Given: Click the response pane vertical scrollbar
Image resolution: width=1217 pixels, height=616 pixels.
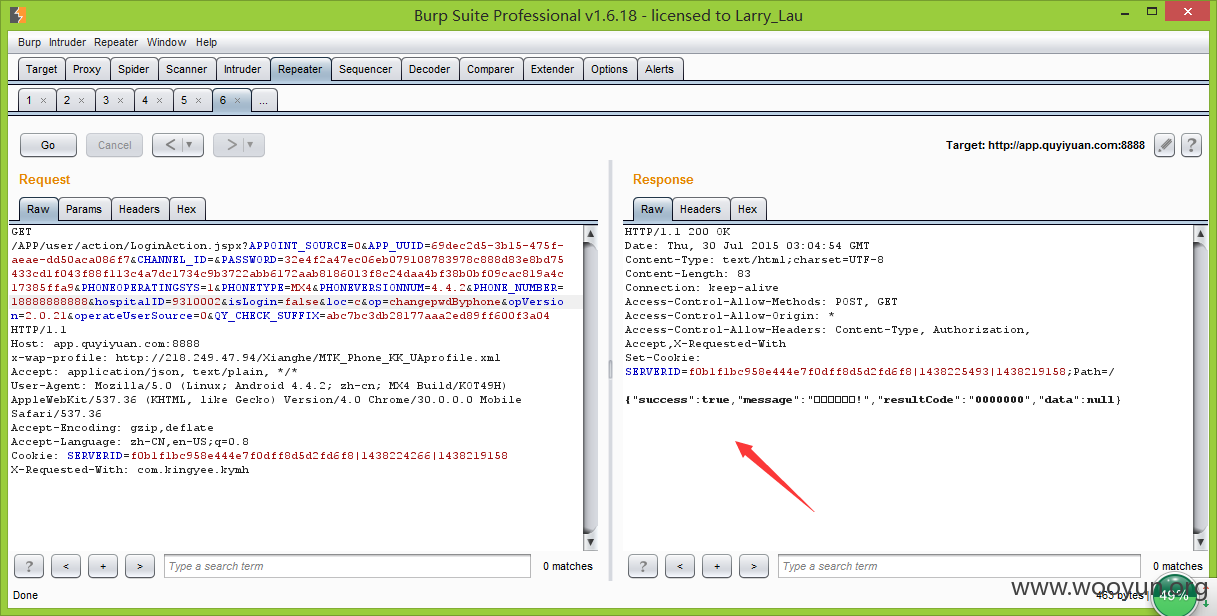Looking at the screenshot, I should (1201, 387).
